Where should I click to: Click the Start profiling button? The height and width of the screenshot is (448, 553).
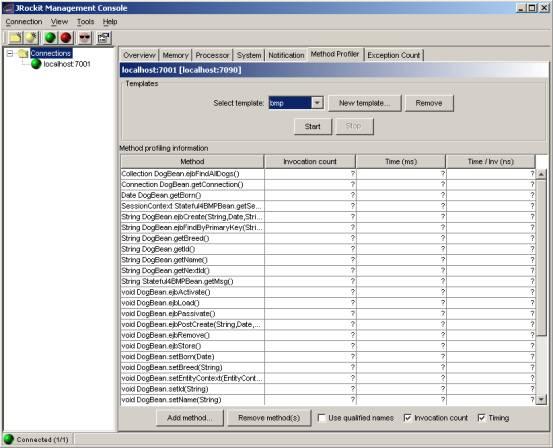[x=313, y=126]
